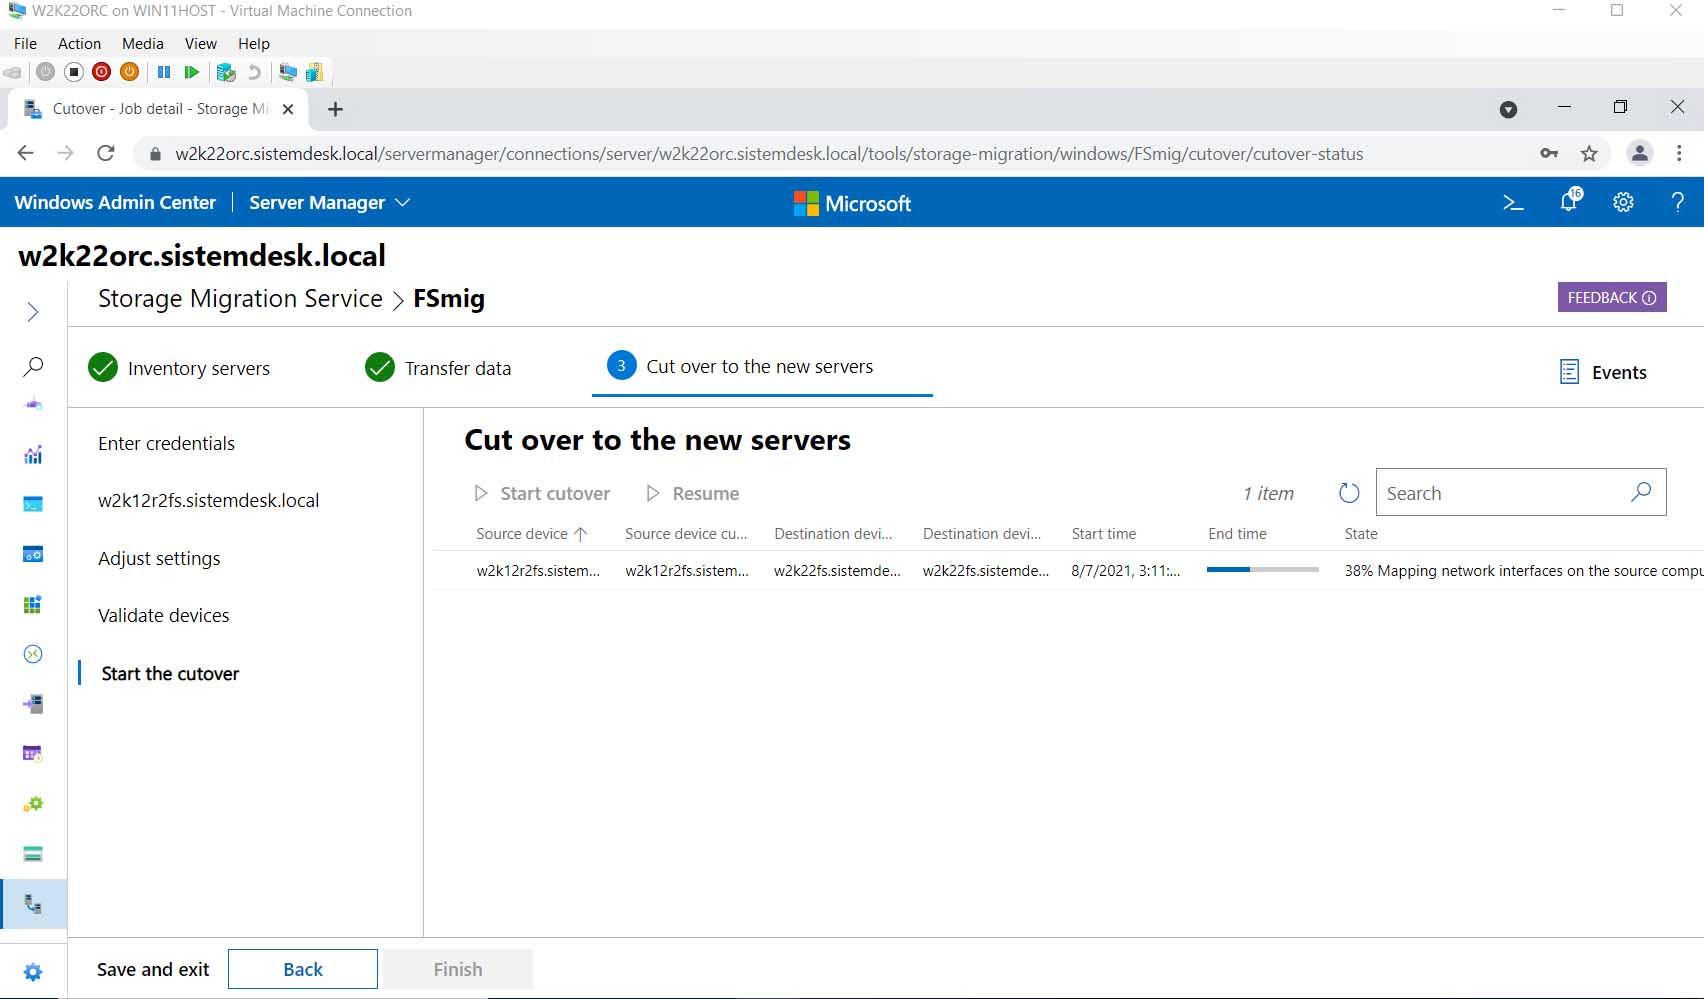Pause the virtual machine from the toolbar

coord(164,72)
